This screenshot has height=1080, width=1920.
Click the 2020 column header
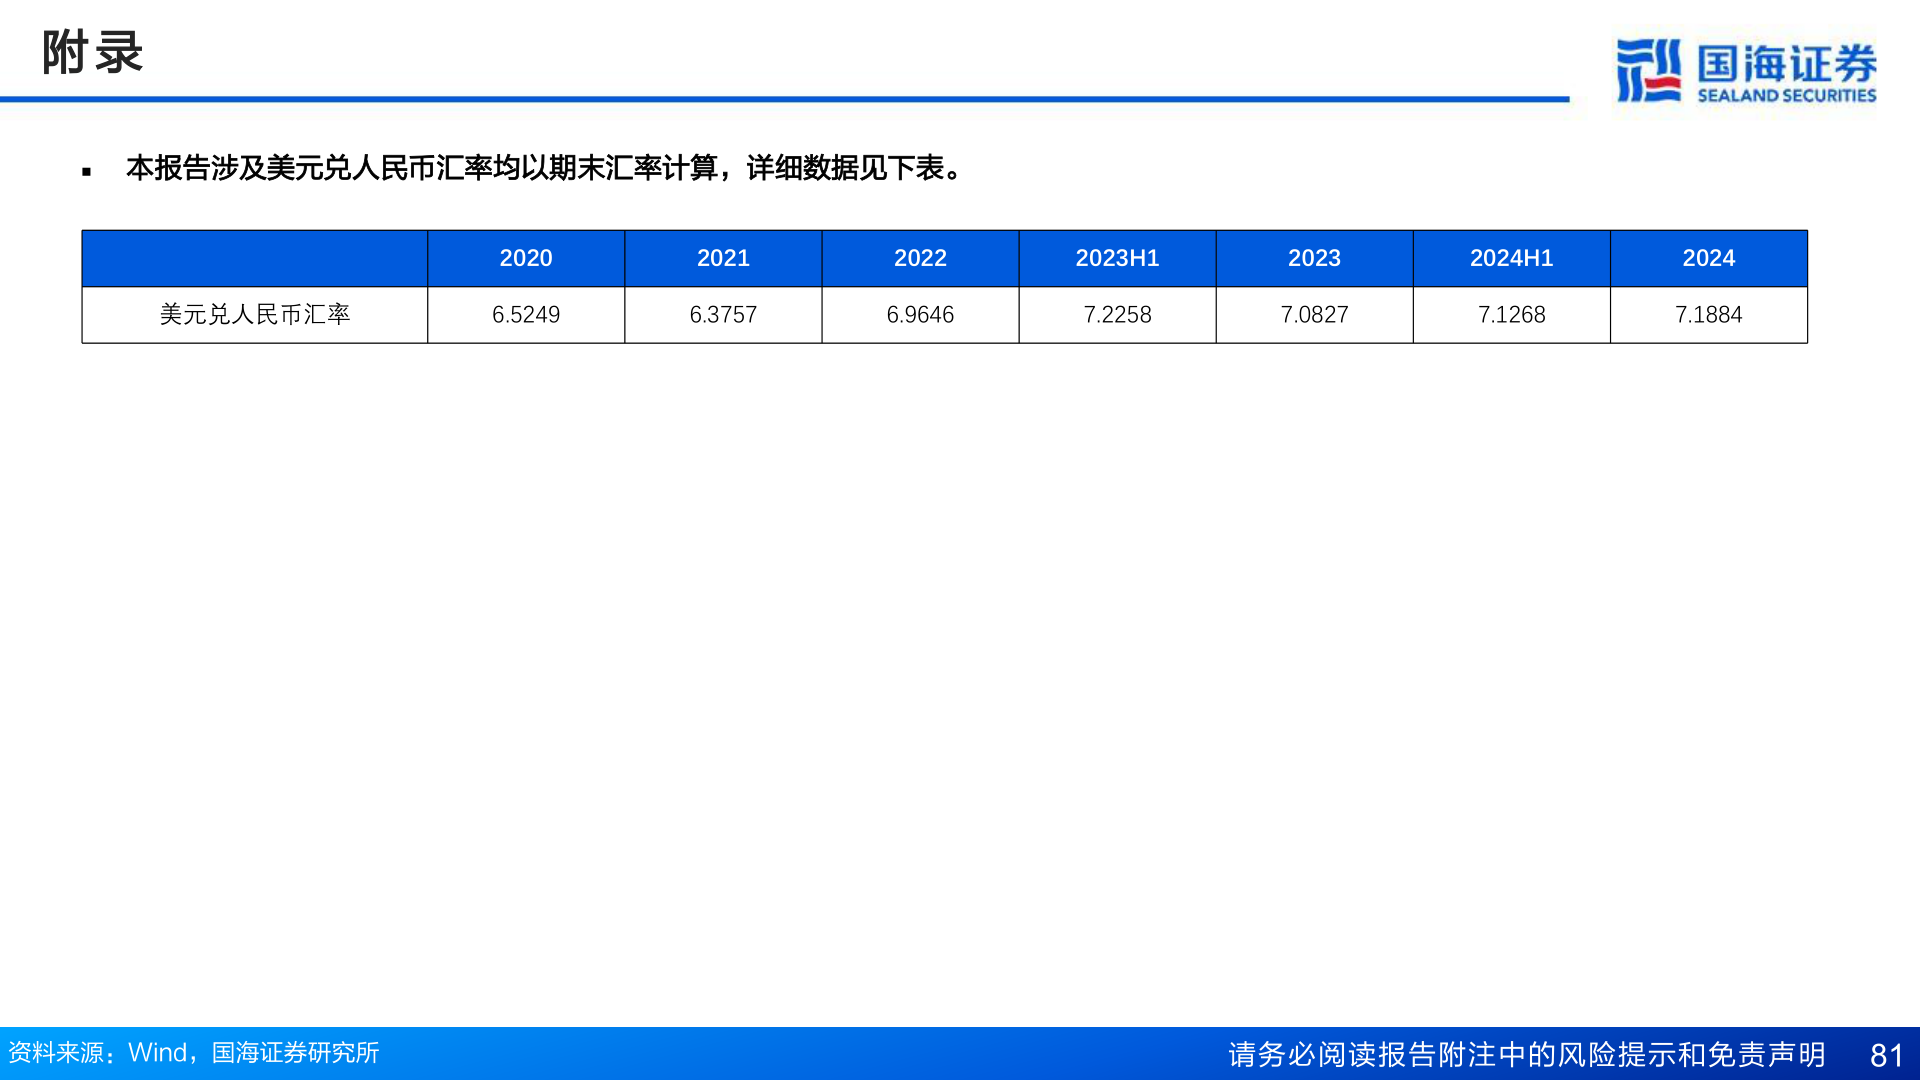(x=526, y=258)
